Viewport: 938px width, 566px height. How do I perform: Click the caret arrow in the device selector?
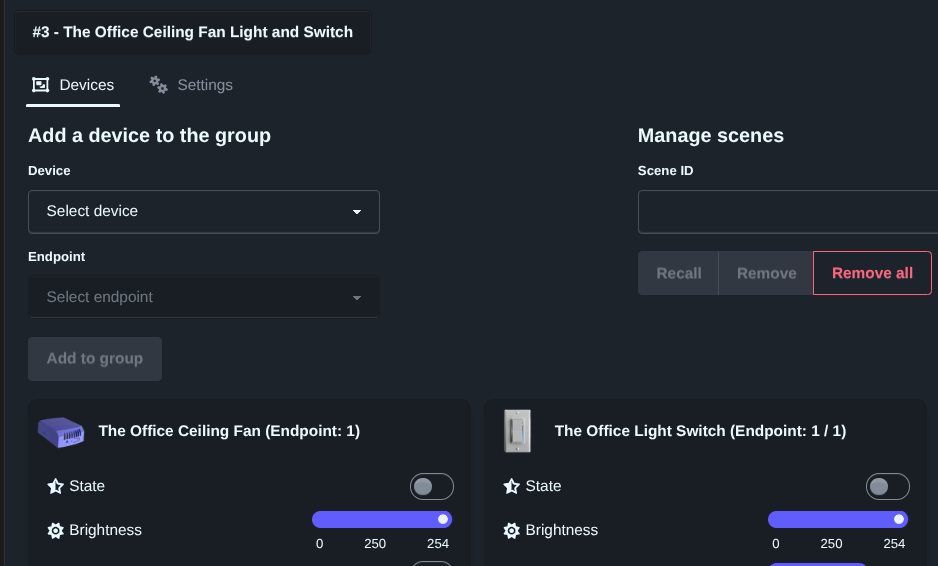click(357, 212)
